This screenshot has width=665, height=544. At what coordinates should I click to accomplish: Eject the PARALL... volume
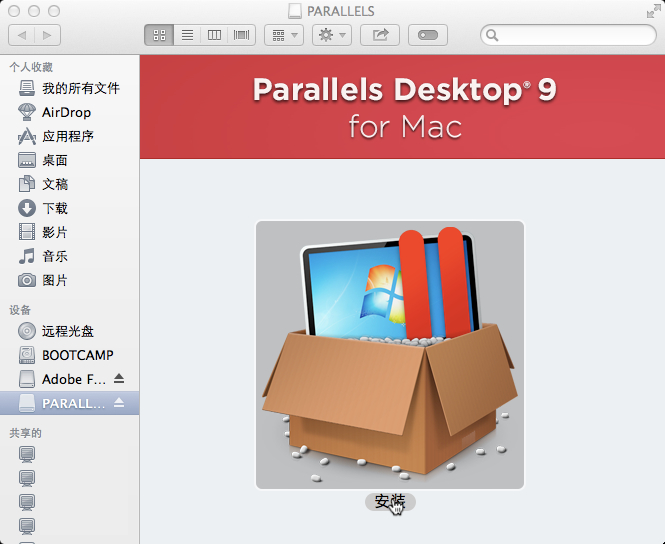[x=119, y=403]
